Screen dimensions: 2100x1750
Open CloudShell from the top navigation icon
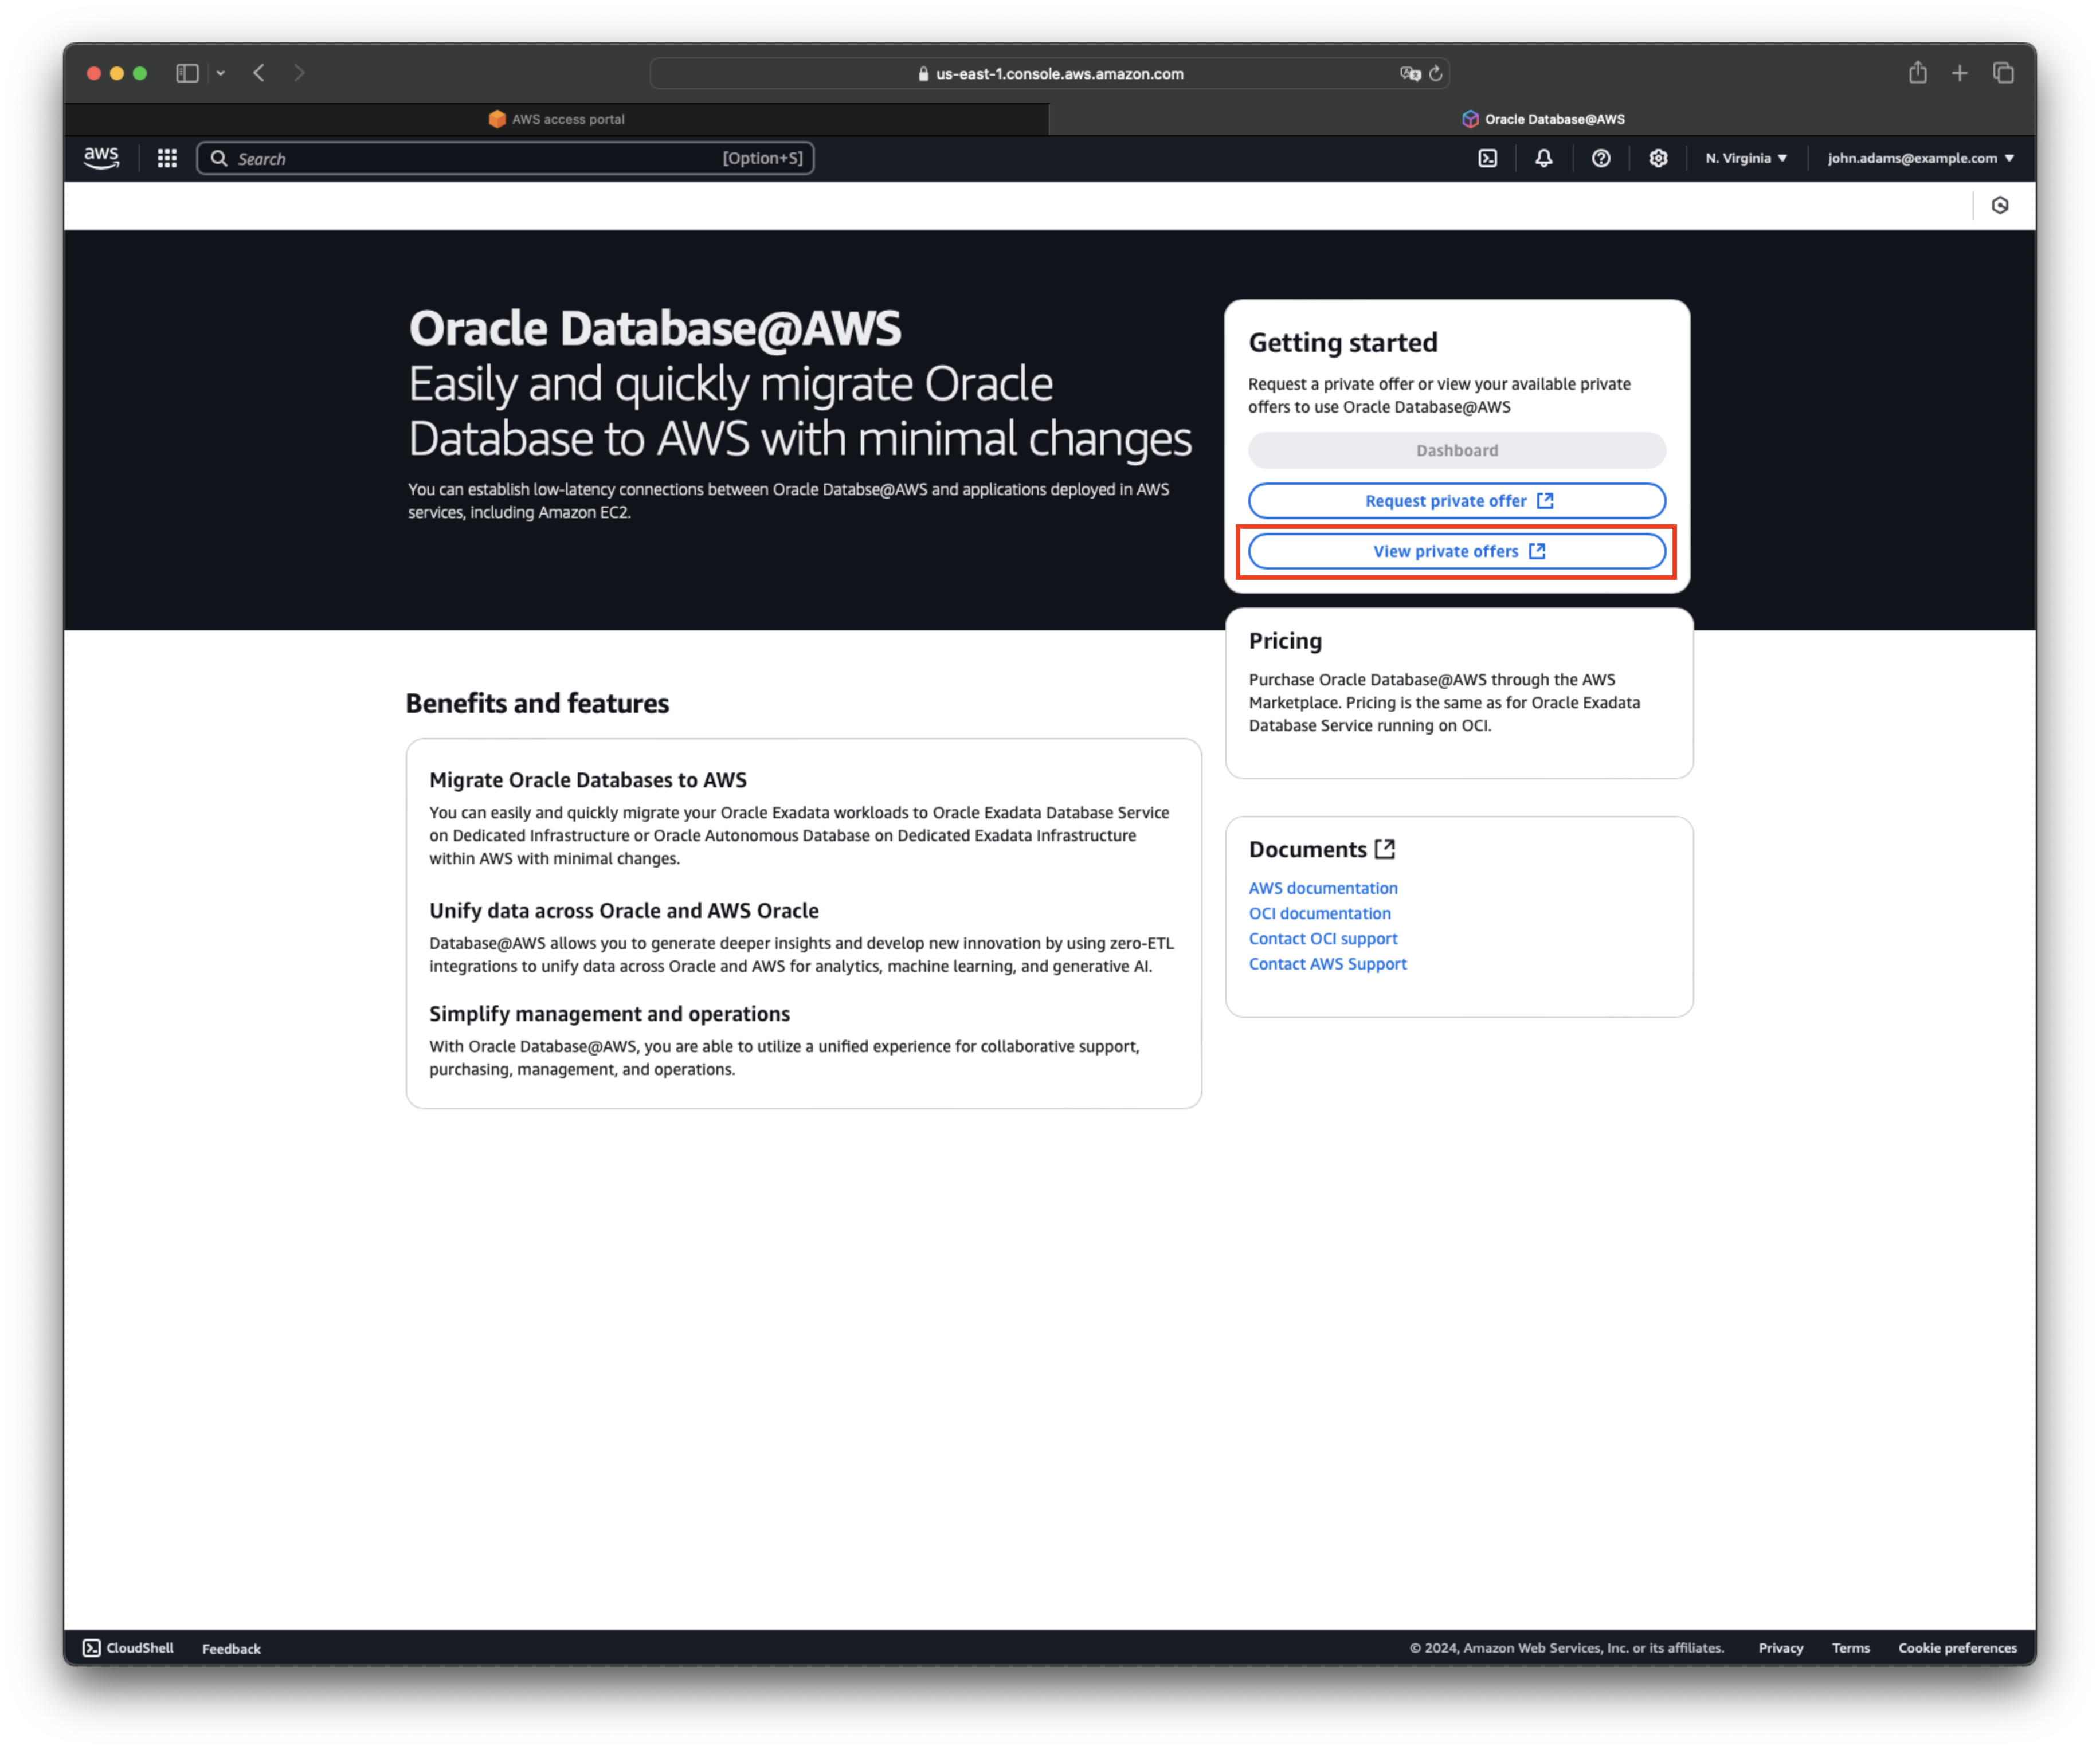[1489, 158]
